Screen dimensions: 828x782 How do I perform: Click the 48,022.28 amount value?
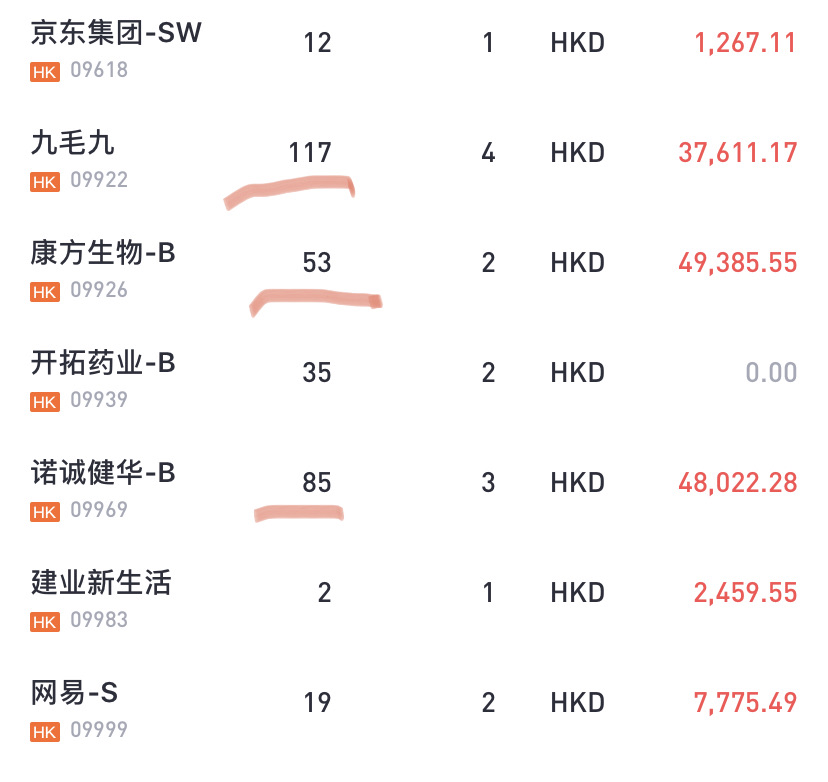(738, 483)
